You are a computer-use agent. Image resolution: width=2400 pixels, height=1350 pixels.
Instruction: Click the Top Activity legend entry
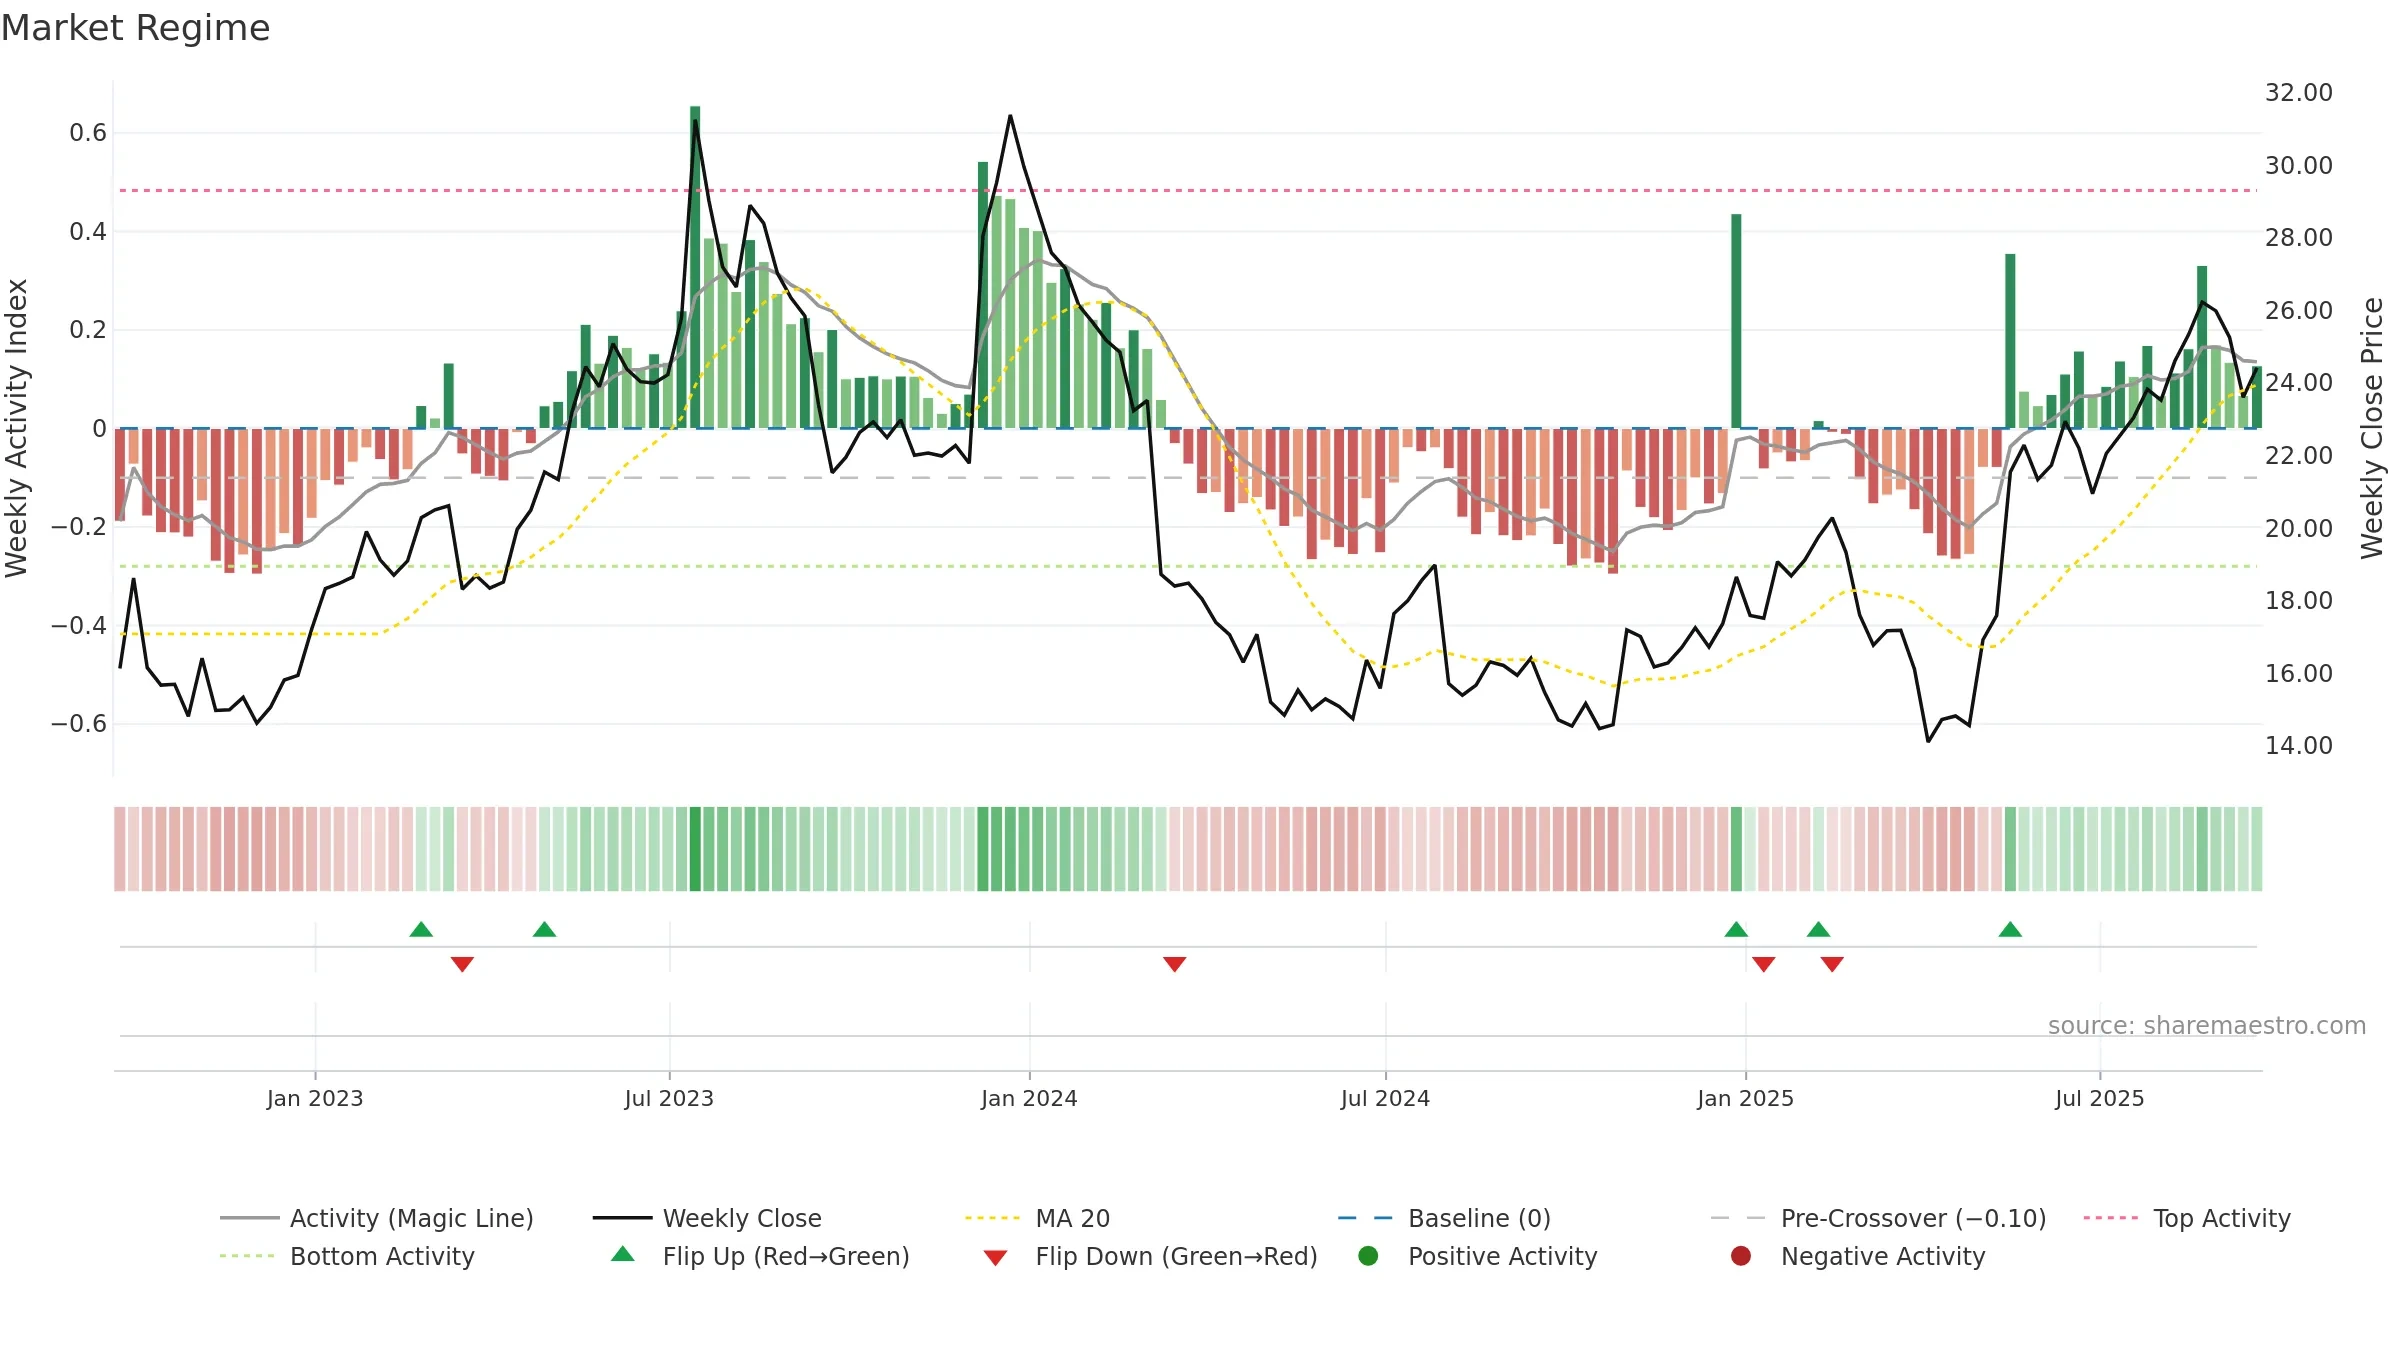2187,1218
